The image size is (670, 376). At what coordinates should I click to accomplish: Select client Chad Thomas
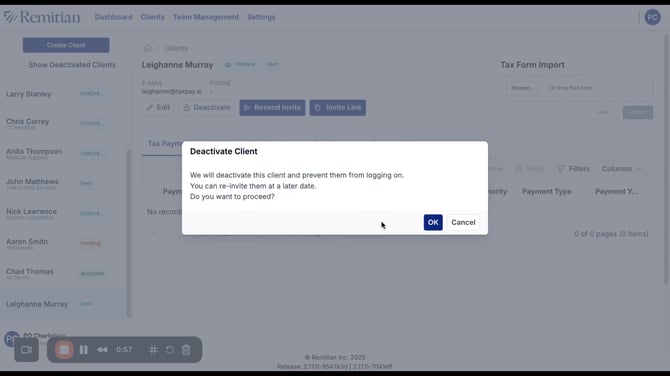(63, 273)
